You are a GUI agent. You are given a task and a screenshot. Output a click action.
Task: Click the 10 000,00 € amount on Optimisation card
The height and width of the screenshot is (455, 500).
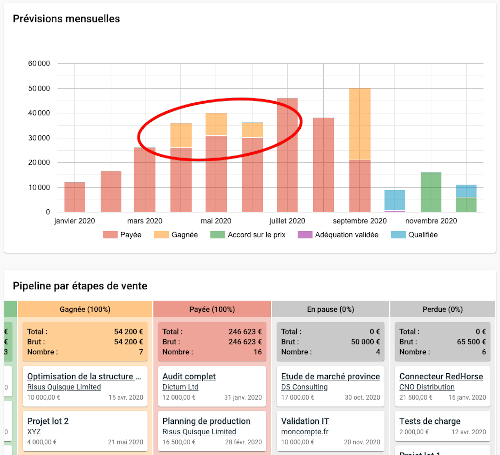click(x=44, y=398)
